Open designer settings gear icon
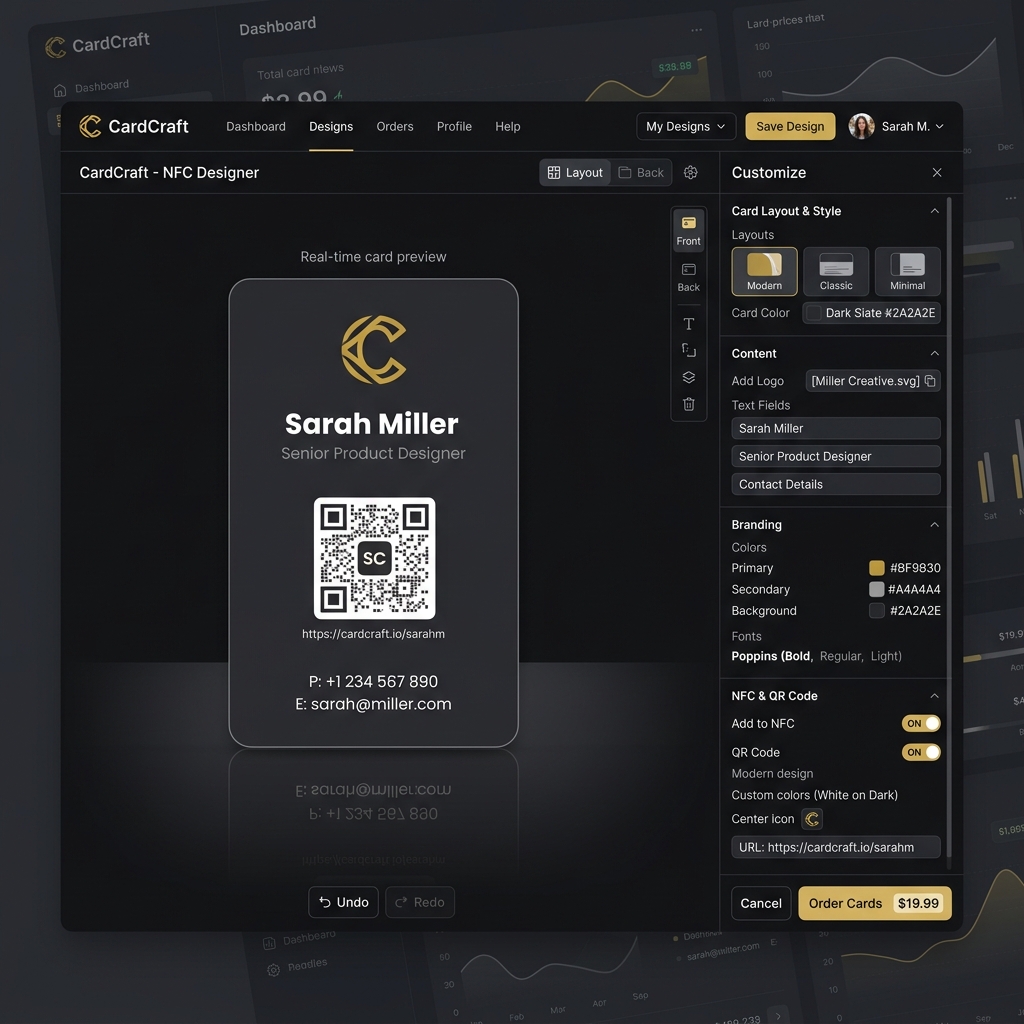1024x1024 pixels. [x=690, y=172]
